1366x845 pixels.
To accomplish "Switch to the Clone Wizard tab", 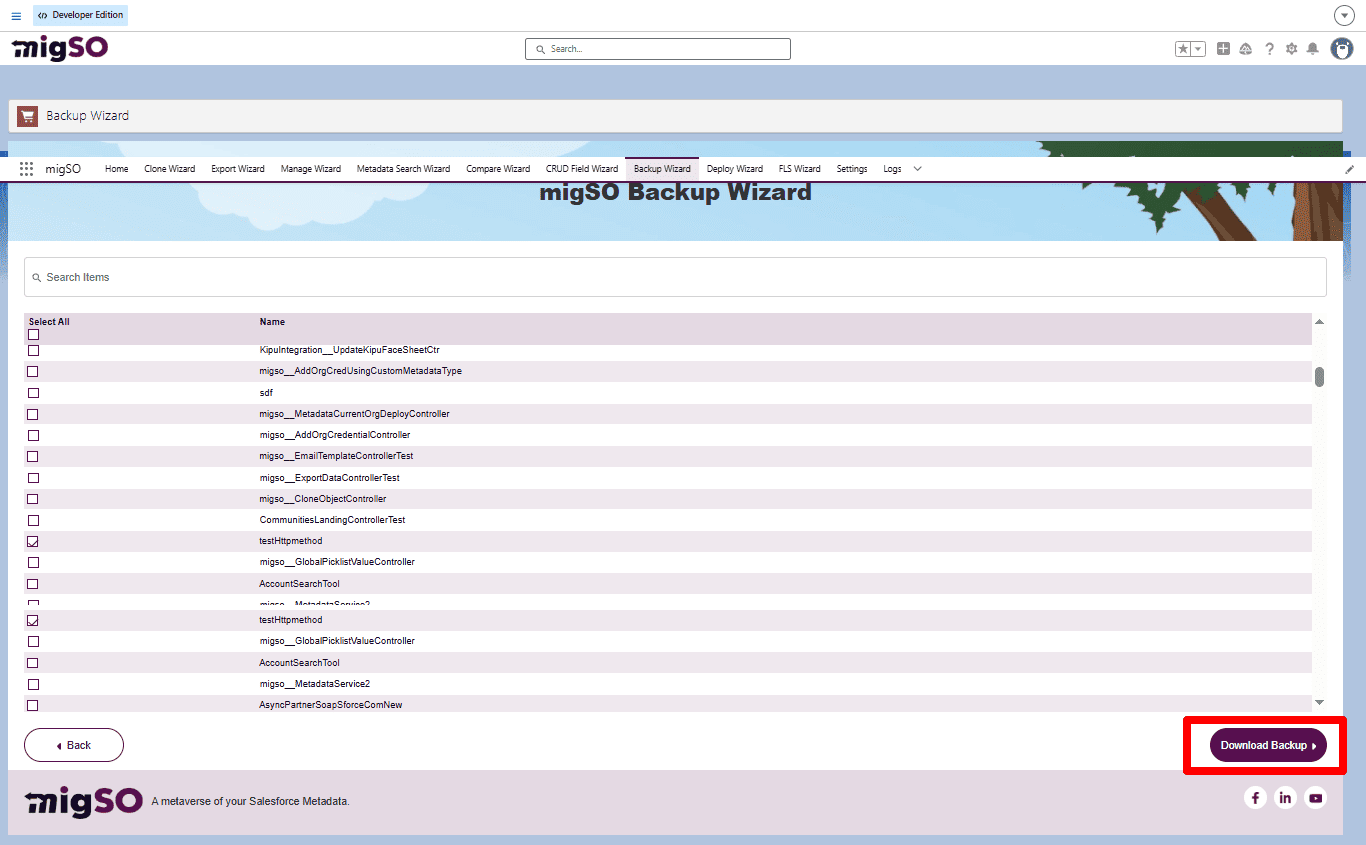I will [170, 169].
